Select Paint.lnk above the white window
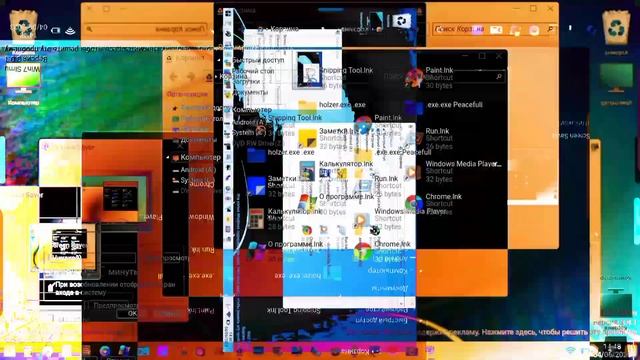This screenshot has width=640, height=360. (388, 118)
